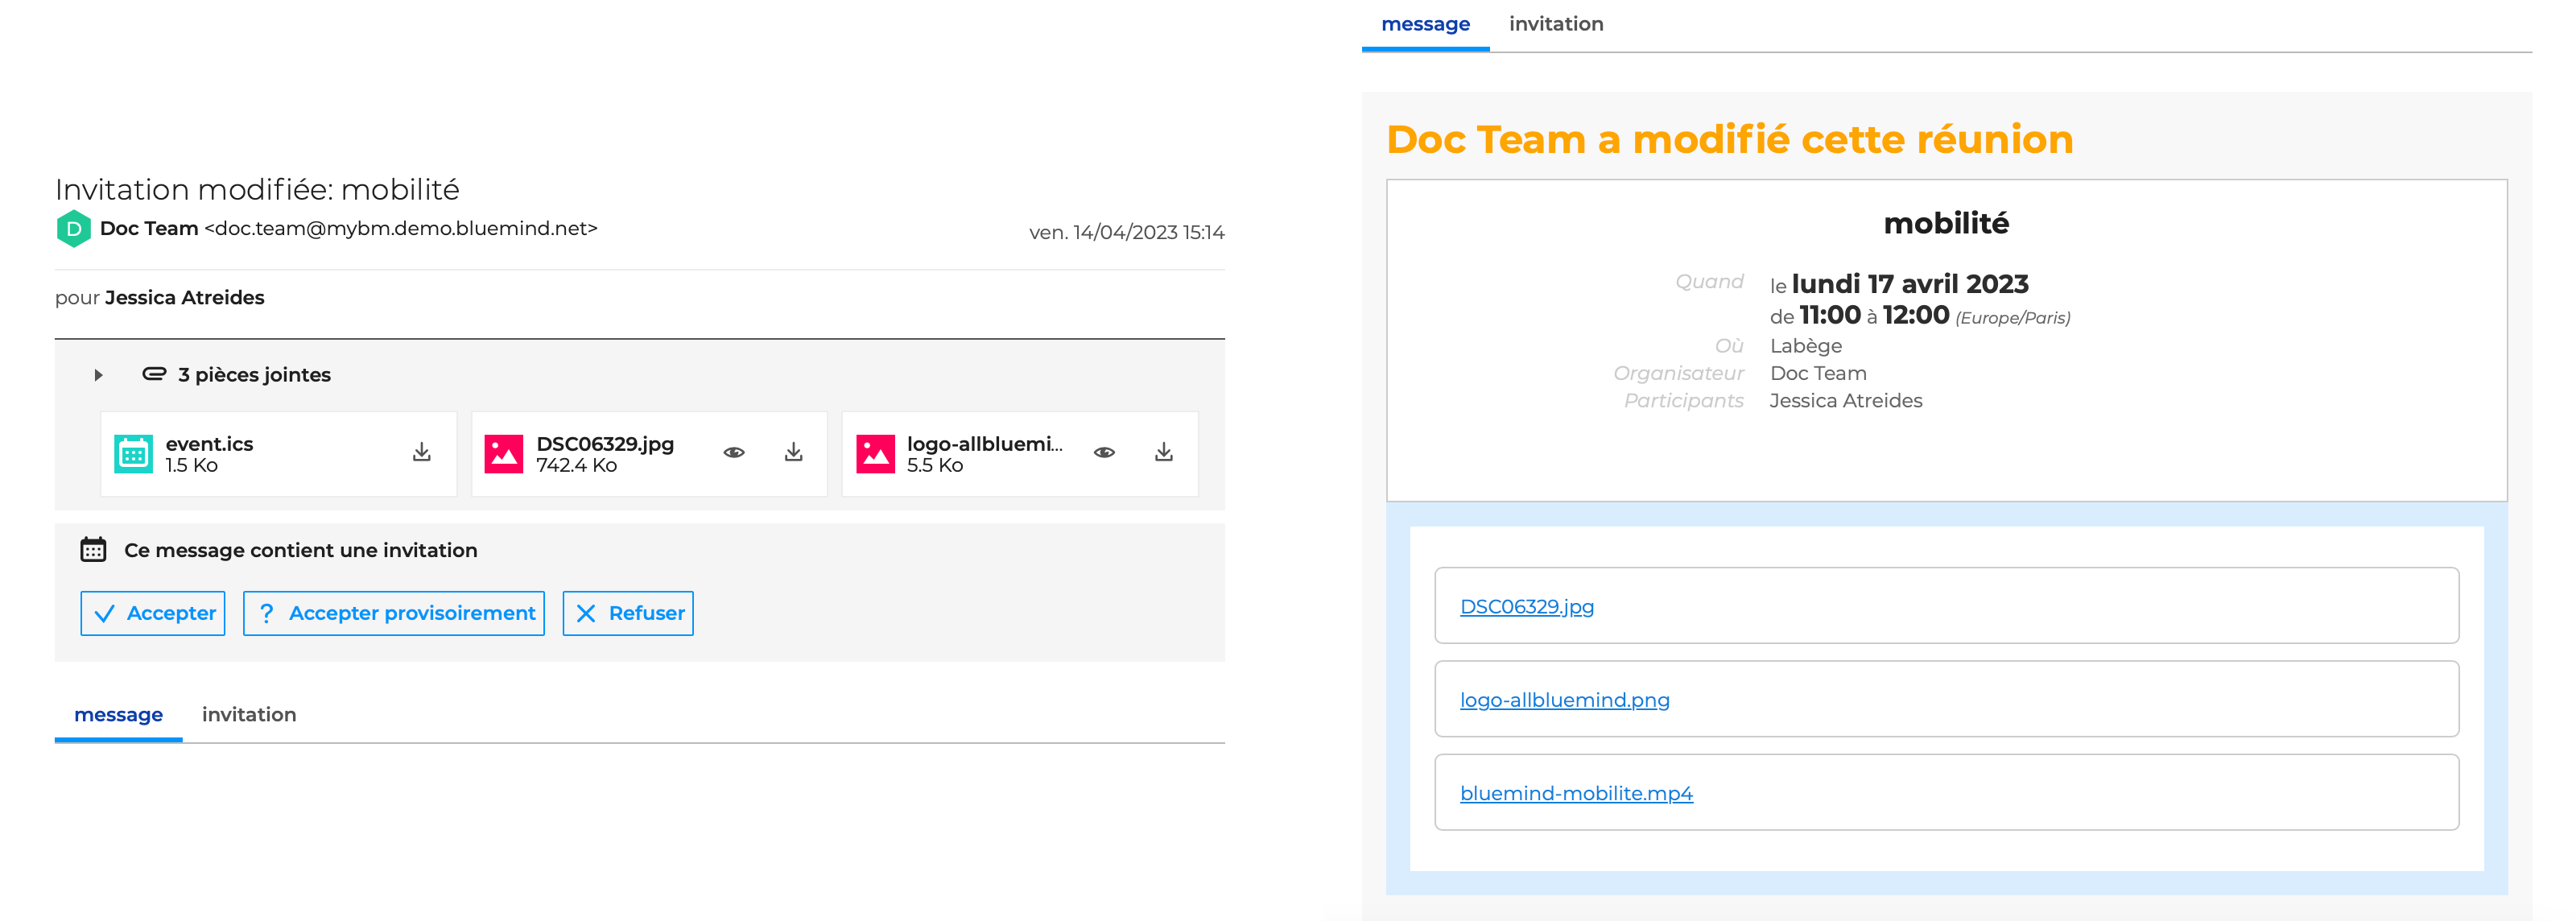Click the calendar invitation icon
This screenshot has width=2576, height=921.
coord(93,550)
